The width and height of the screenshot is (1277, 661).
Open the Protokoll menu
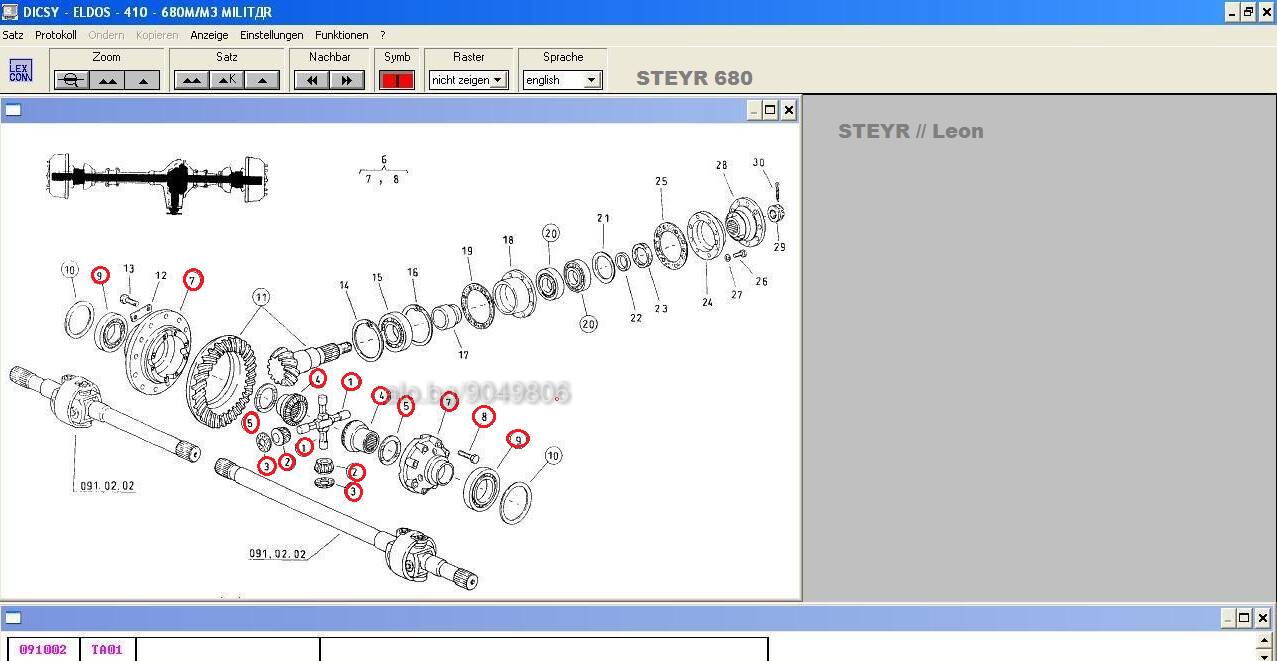click(x=56, y=35)
